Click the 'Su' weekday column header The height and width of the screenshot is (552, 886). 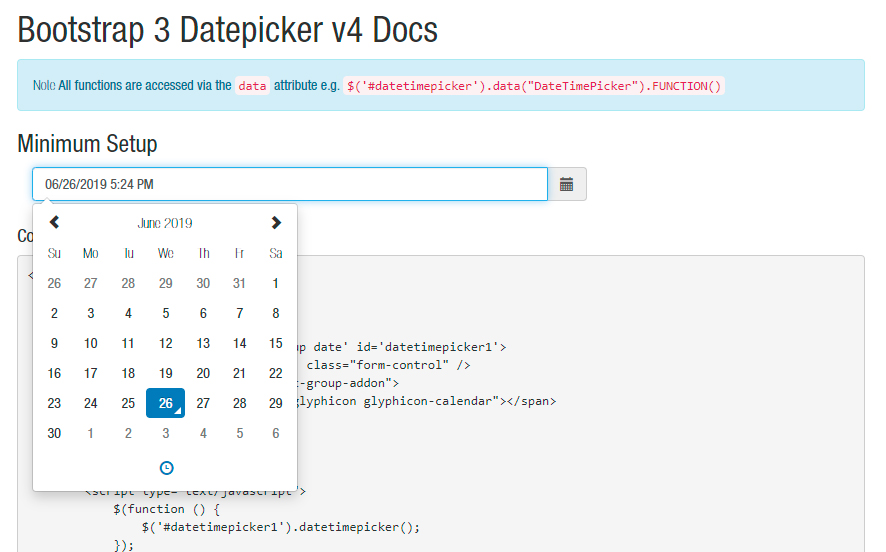54,253
